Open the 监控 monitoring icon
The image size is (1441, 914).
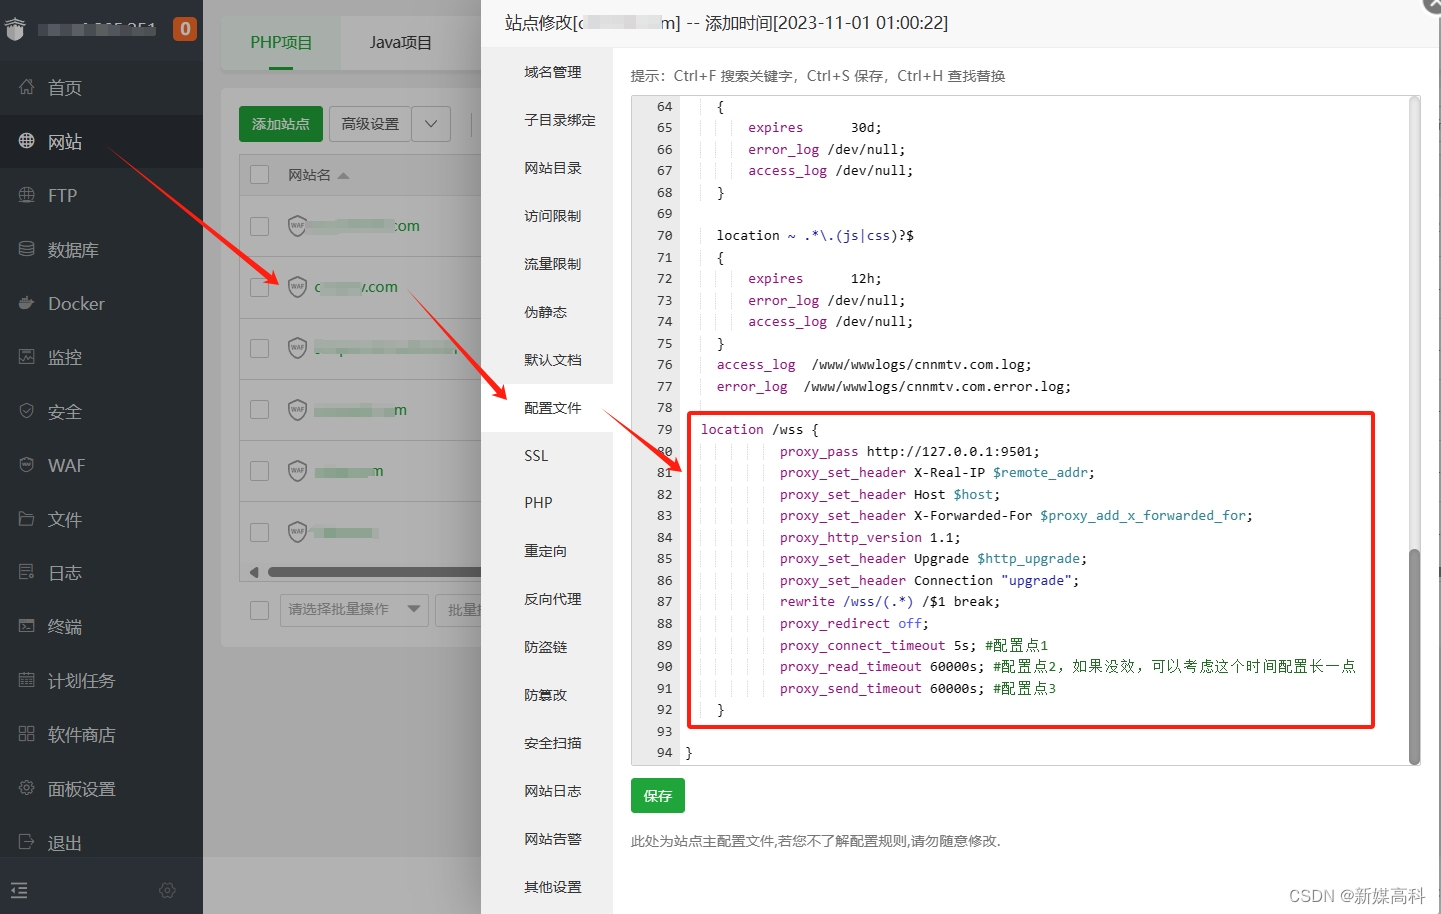(x=26, y=357)
